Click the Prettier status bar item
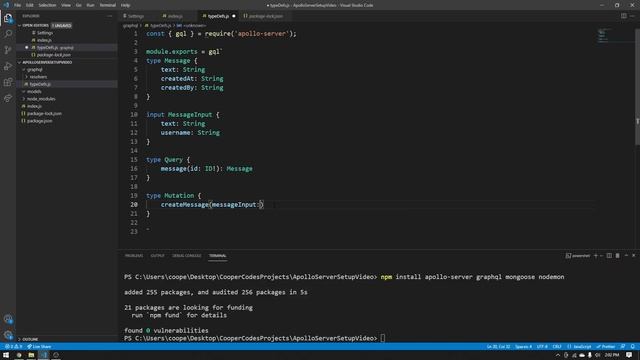 [606, 347]
